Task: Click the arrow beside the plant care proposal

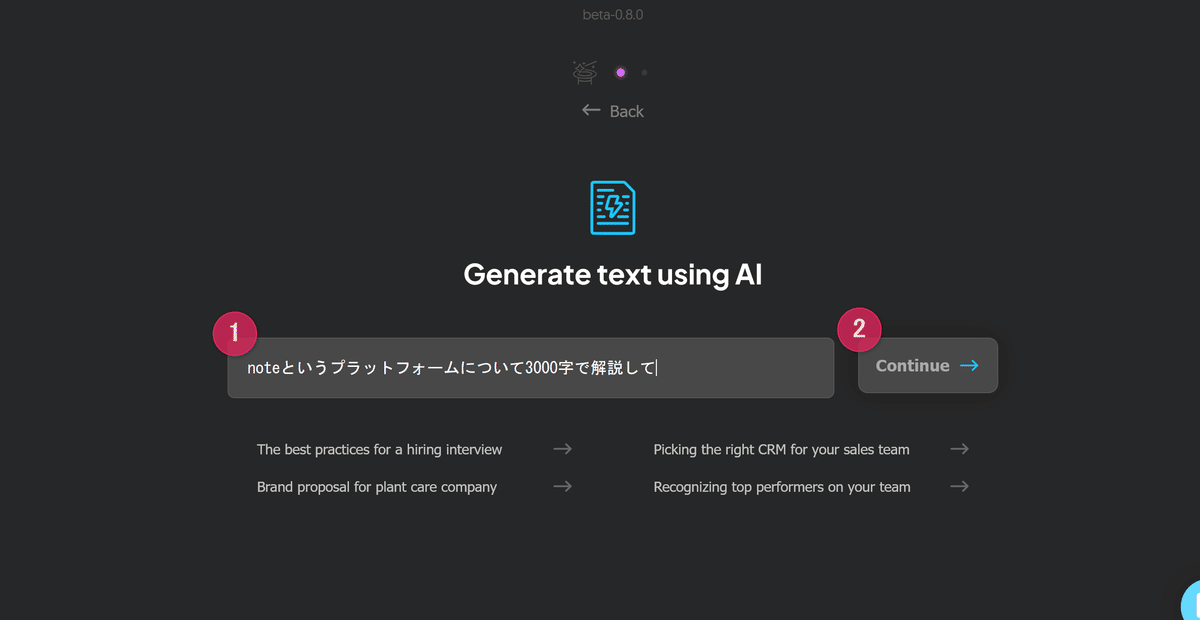Action: click(563, 486)
